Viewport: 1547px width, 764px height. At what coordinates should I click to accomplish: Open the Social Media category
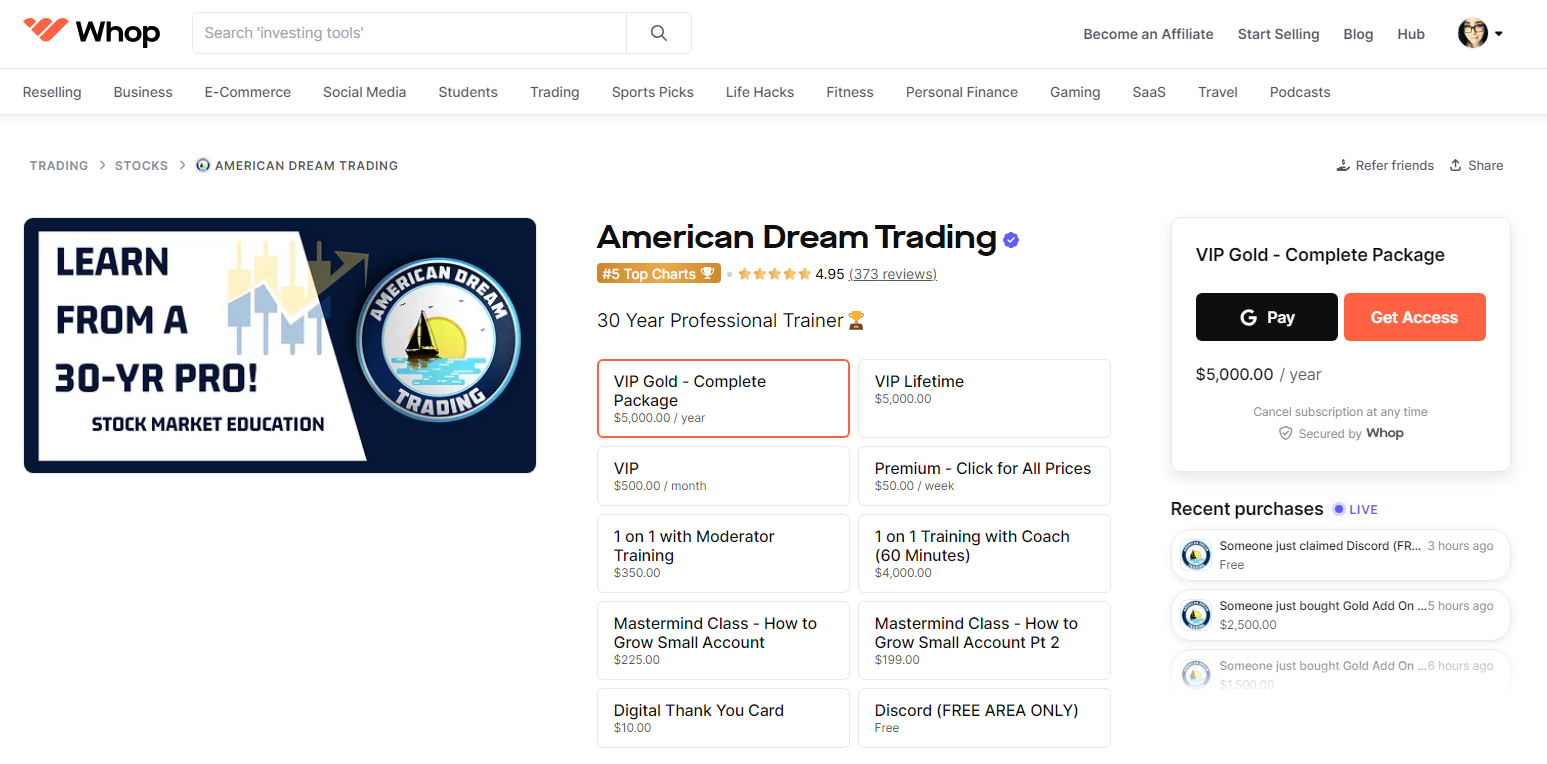point(365,92)
